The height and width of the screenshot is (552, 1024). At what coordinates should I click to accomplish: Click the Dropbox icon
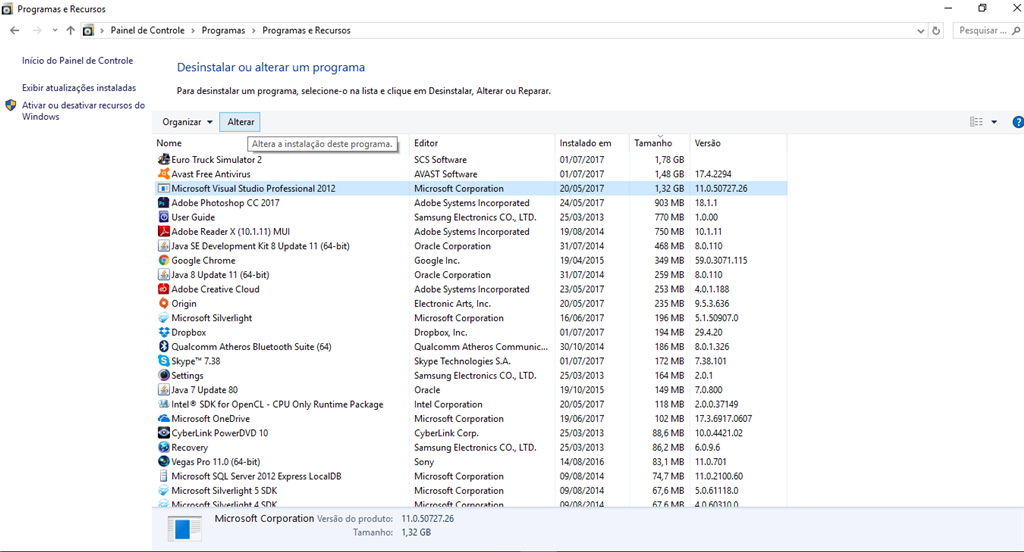pyautogui.click(x=164, y=332)
